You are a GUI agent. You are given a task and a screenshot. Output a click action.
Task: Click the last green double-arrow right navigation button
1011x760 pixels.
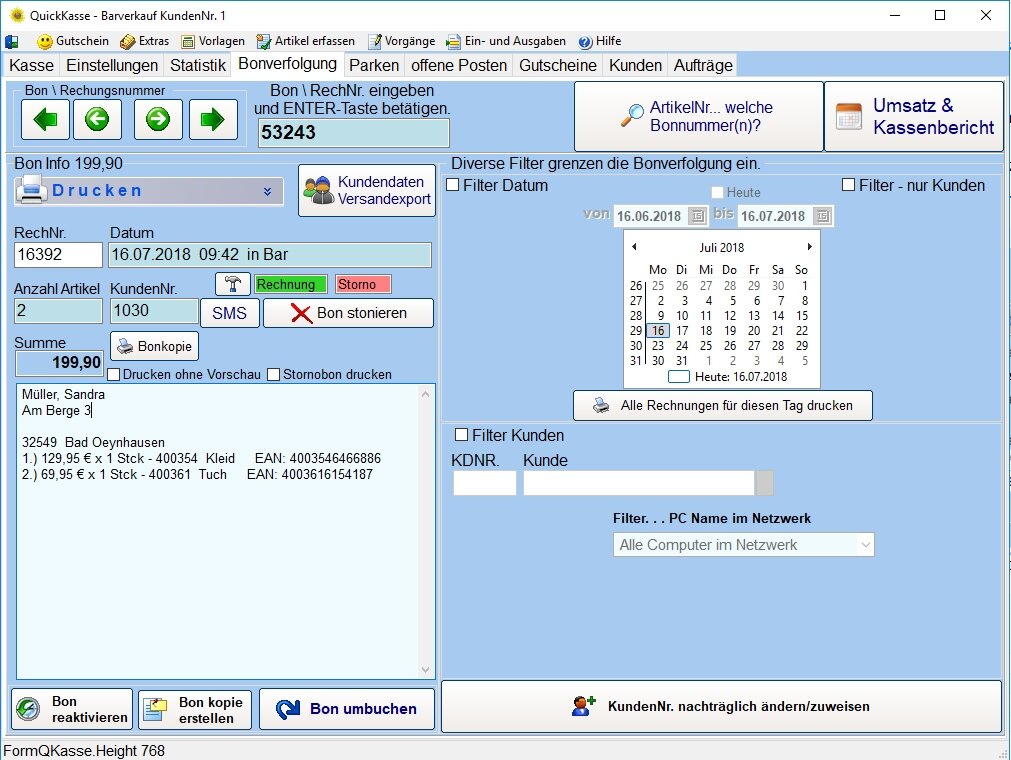(213, 120)
